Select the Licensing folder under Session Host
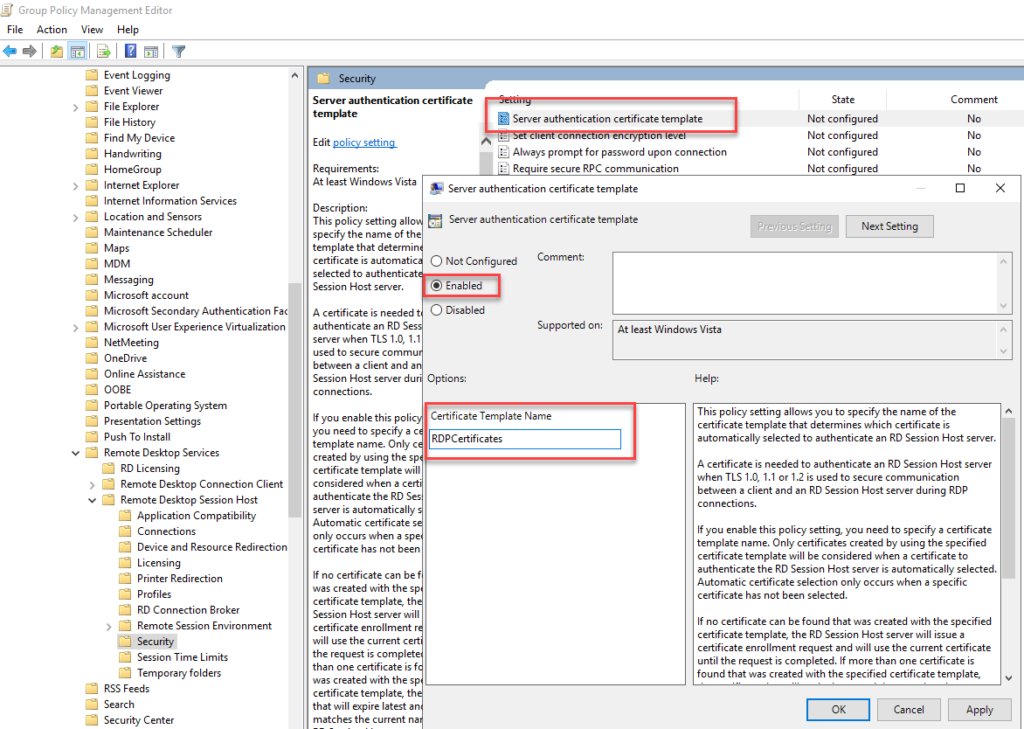 click(x=159, y=562)
